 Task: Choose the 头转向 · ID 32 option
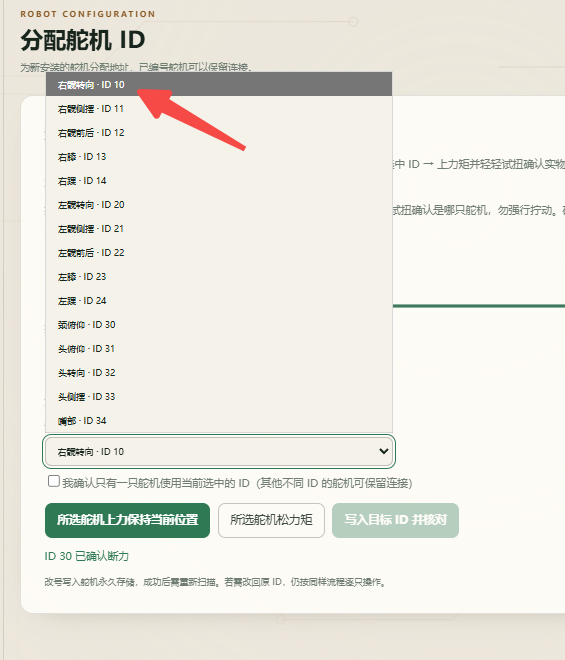[219, 373]
